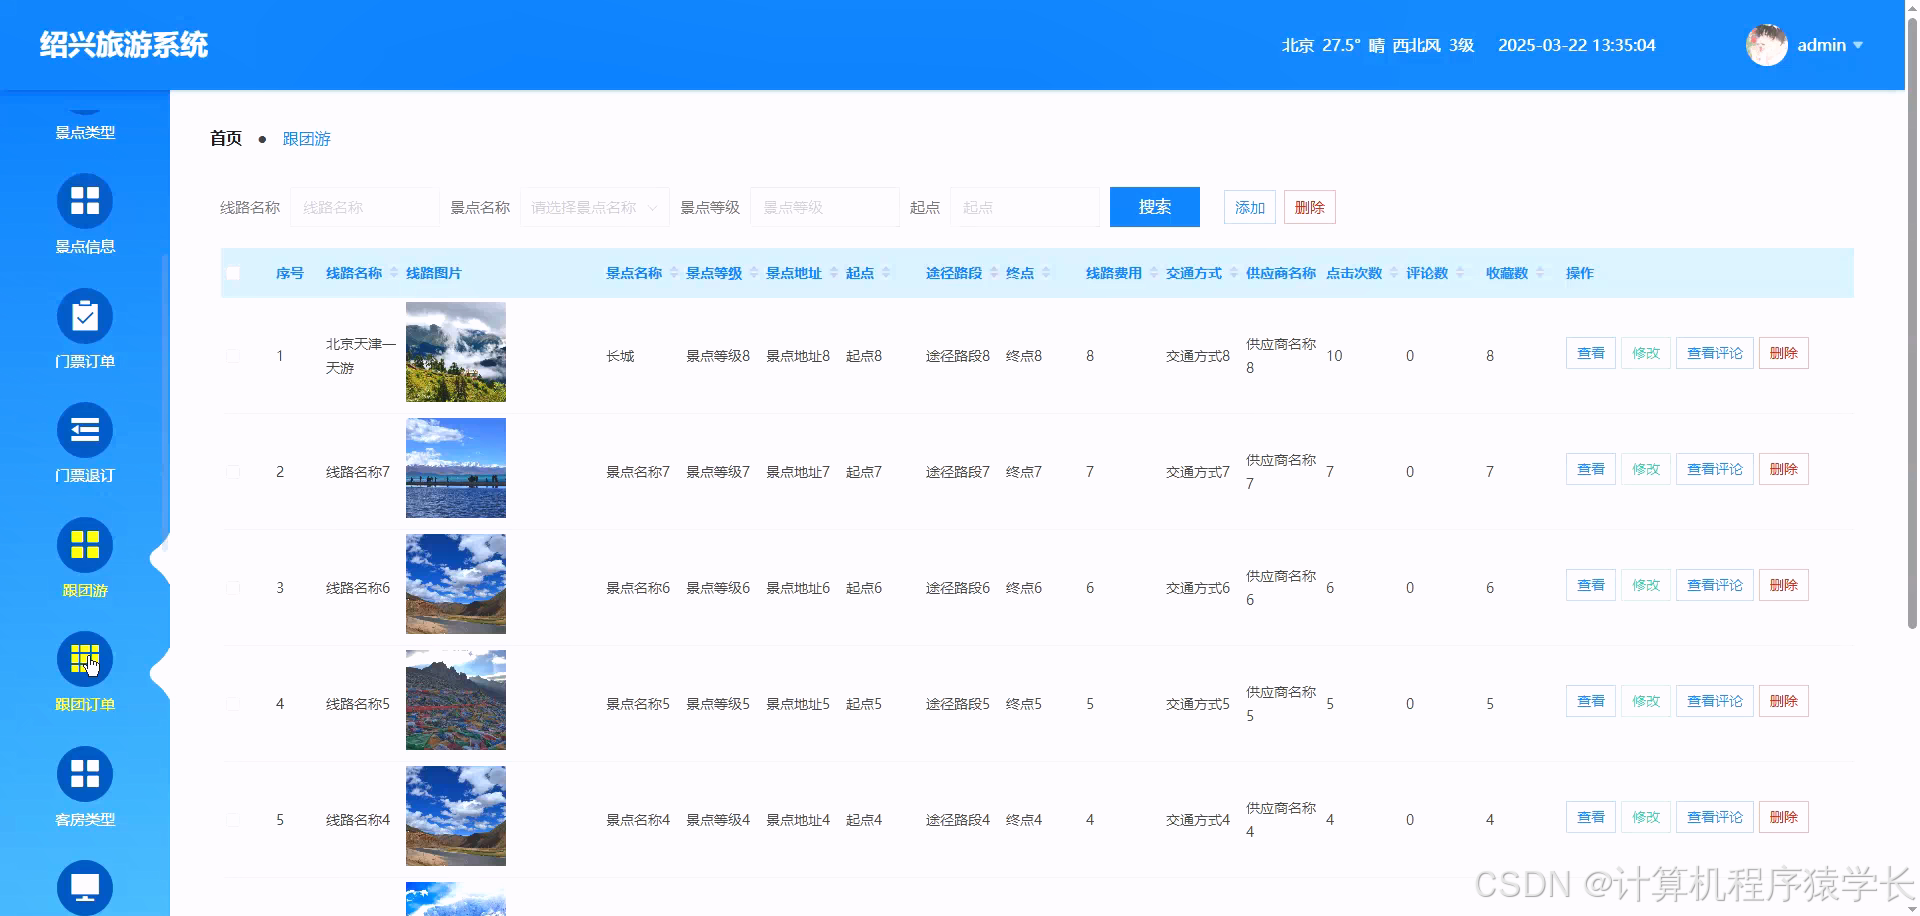Click the 添加 button

pos(1250,207)
